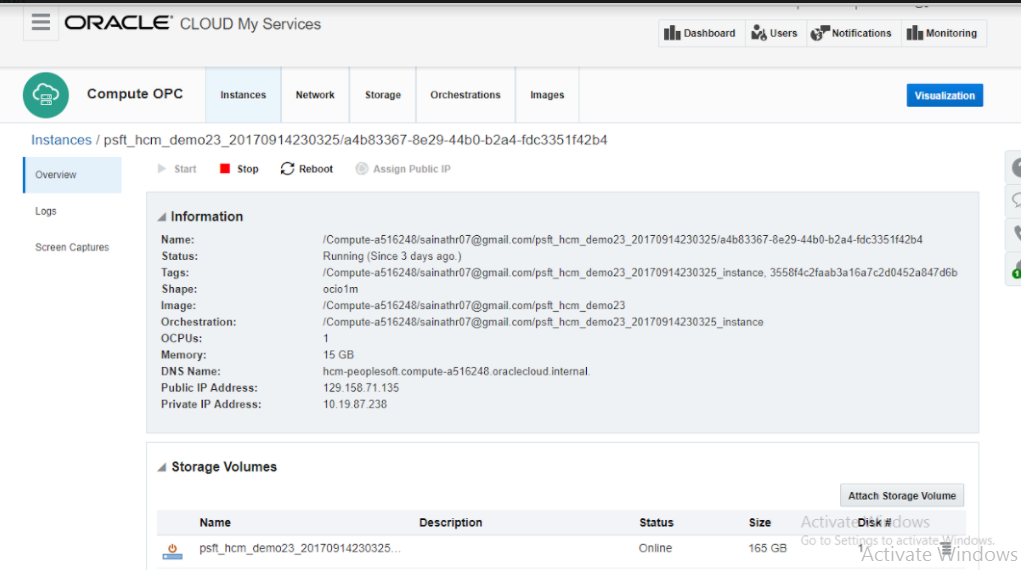Collapse the Storage Volumes section
Viewport: 1021px width, 570px height.
coord(162,467)
